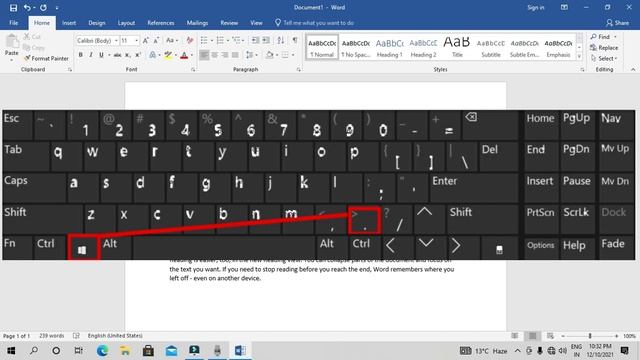Open the Select dropdown in Editing

(x=604, y=58)
